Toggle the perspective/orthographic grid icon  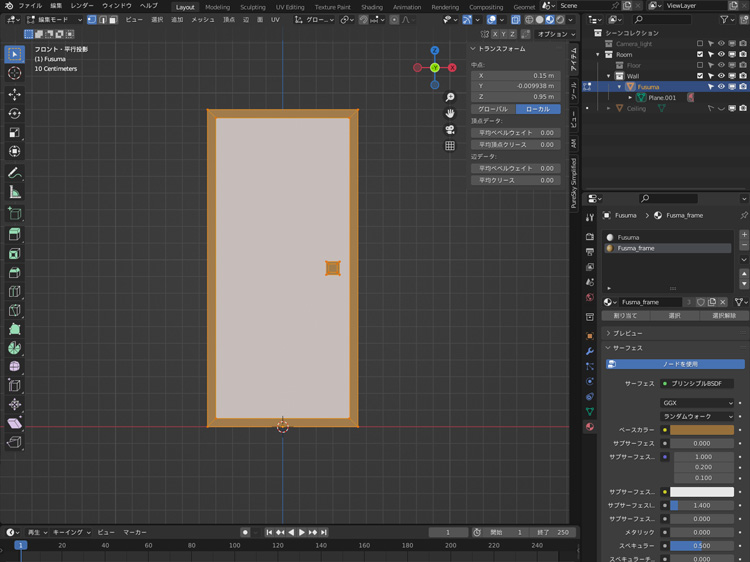tap(450, 146)
